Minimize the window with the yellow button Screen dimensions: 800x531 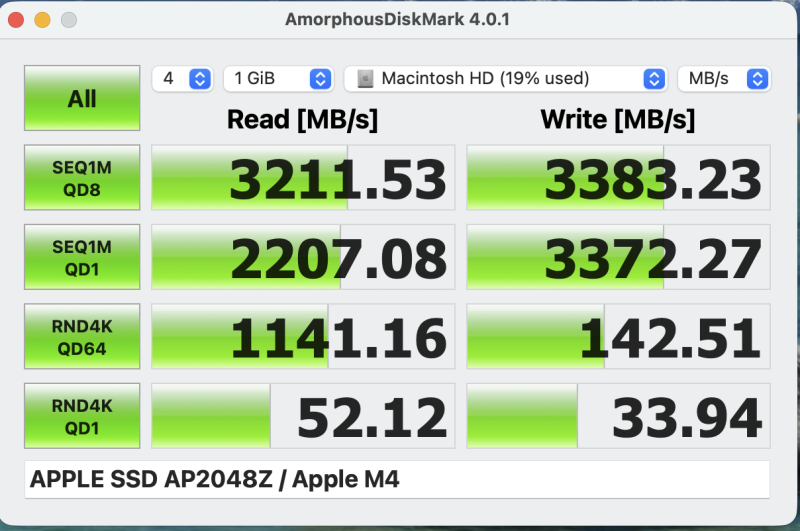click(x=42, y=20)
